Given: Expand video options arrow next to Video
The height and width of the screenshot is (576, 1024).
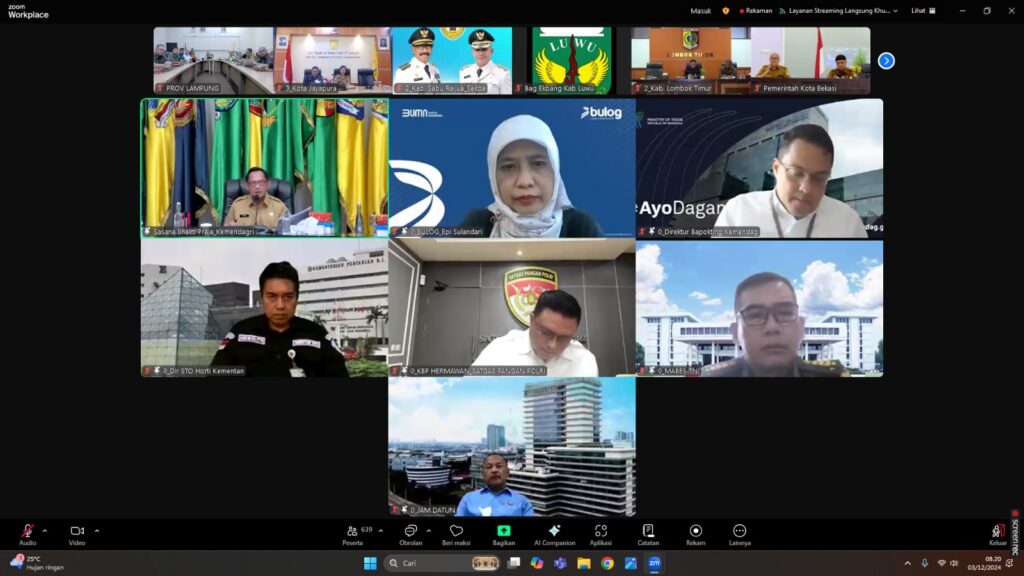Looking at the screenshot, I should point(97,531).
